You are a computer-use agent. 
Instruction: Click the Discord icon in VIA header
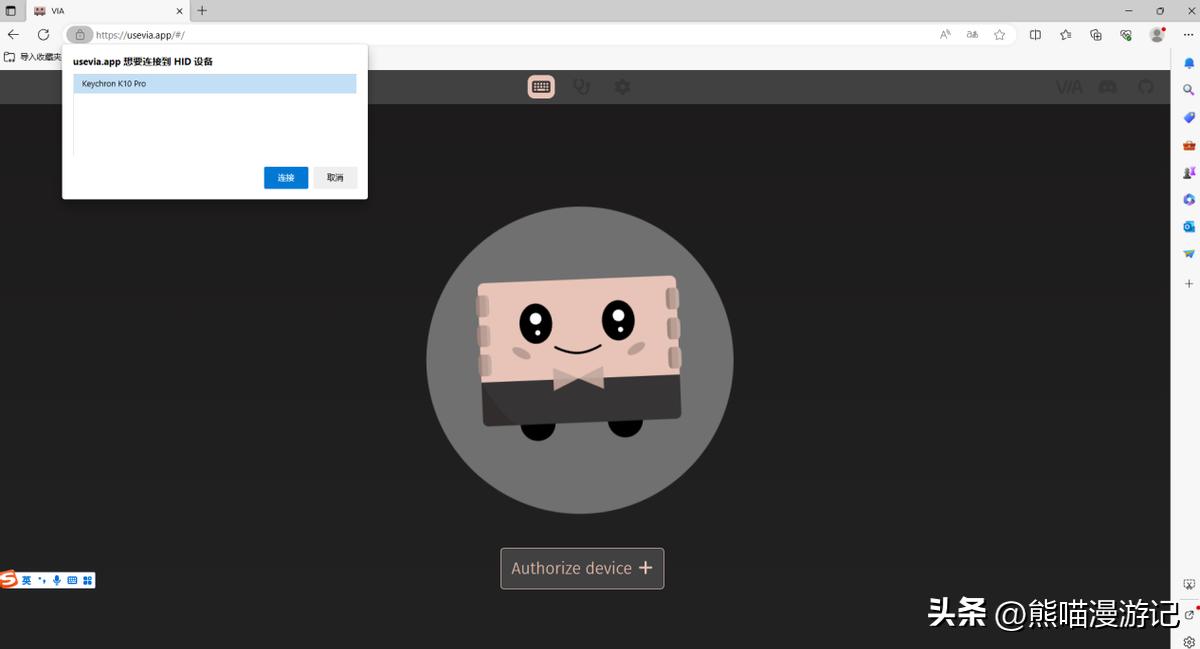1107,87
